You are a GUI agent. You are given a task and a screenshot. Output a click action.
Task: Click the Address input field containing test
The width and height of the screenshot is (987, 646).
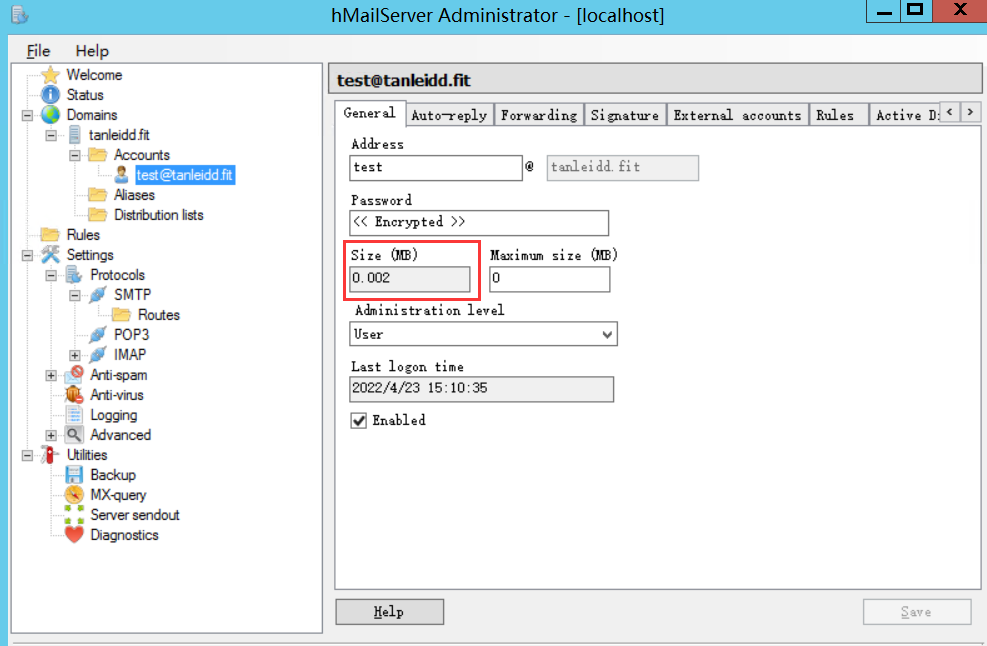click(436, 167)
